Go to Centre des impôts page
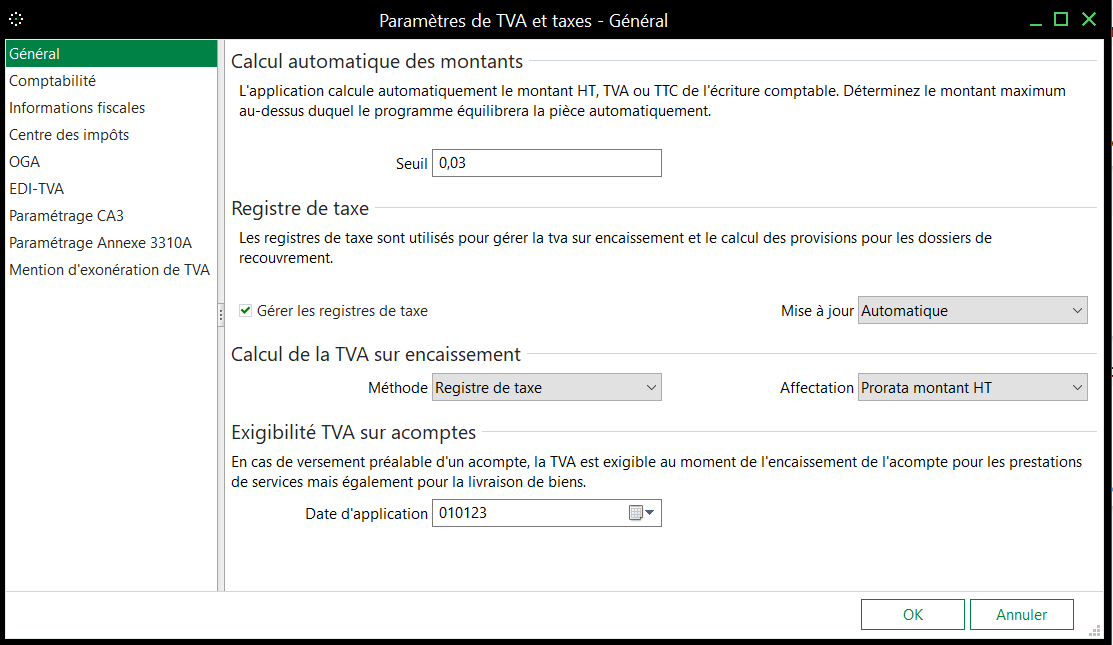Screen dimensions: 1113x645 point(69,135)
